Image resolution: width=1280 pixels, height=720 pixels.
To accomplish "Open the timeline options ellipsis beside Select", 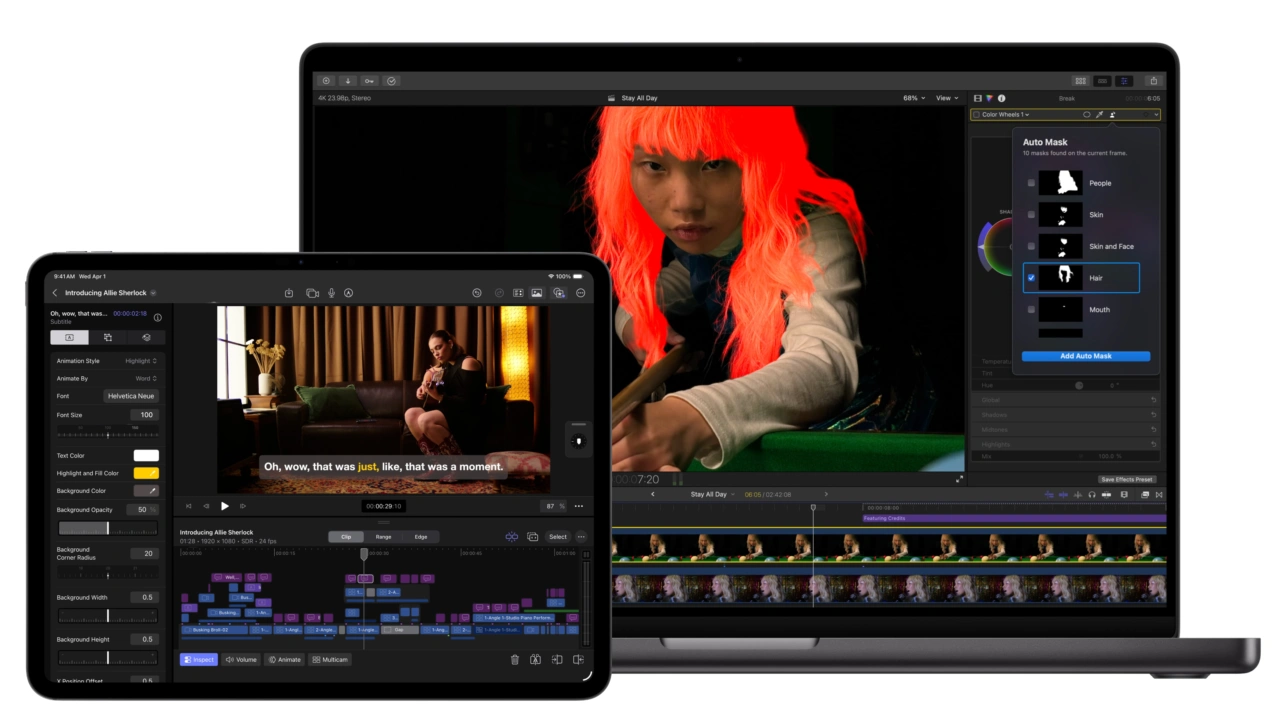I will click(580, 537).
